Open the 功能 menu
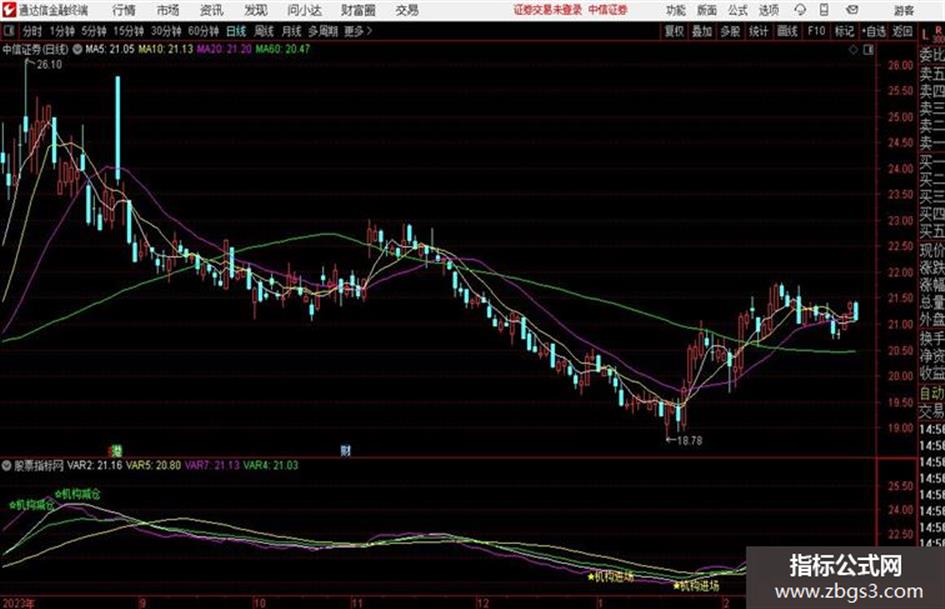This screenshot has height=609, width=945. point(676,10)
